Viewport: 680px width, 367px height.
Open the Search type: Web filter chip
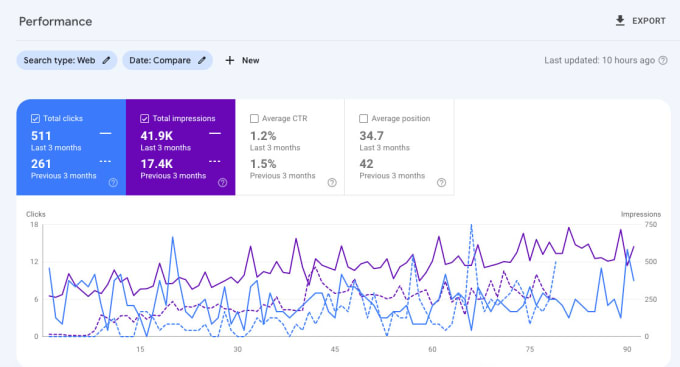(67, 60)
